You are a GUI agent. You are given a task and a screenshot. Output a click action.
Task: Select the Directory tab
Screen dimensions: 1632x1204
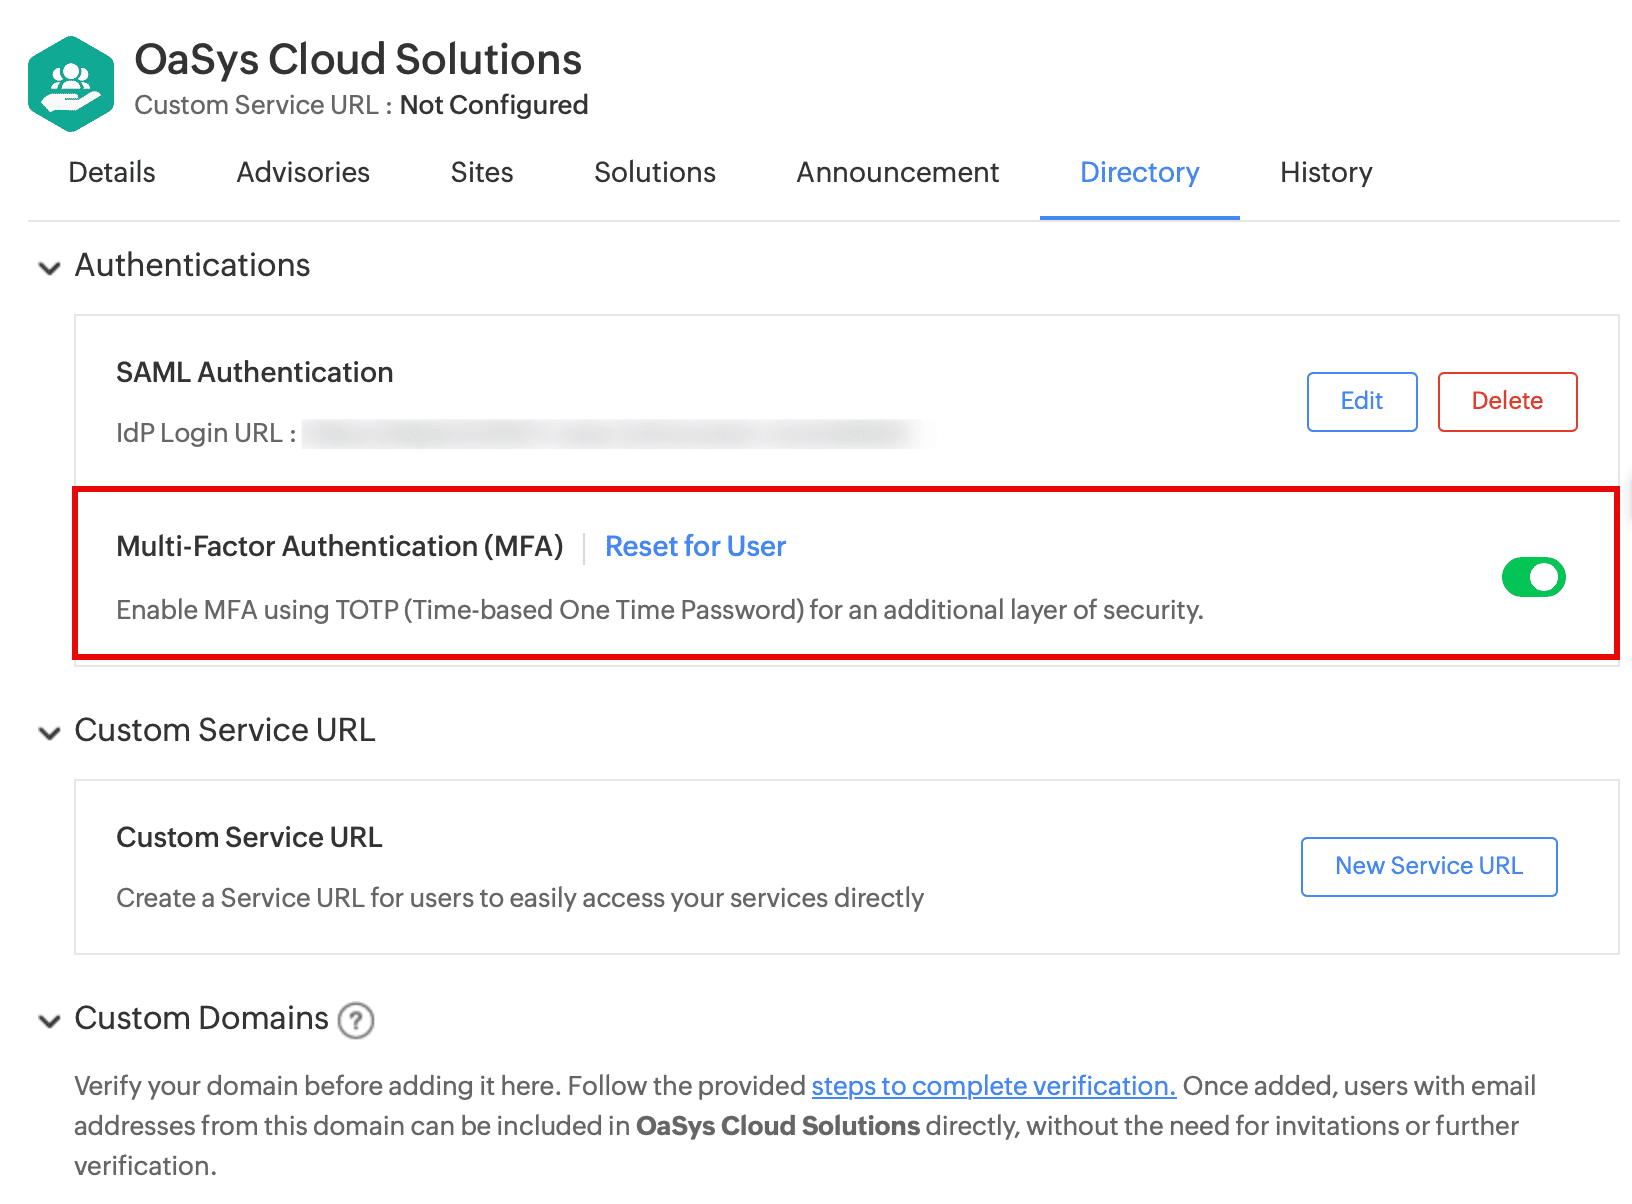(1139, 172)
